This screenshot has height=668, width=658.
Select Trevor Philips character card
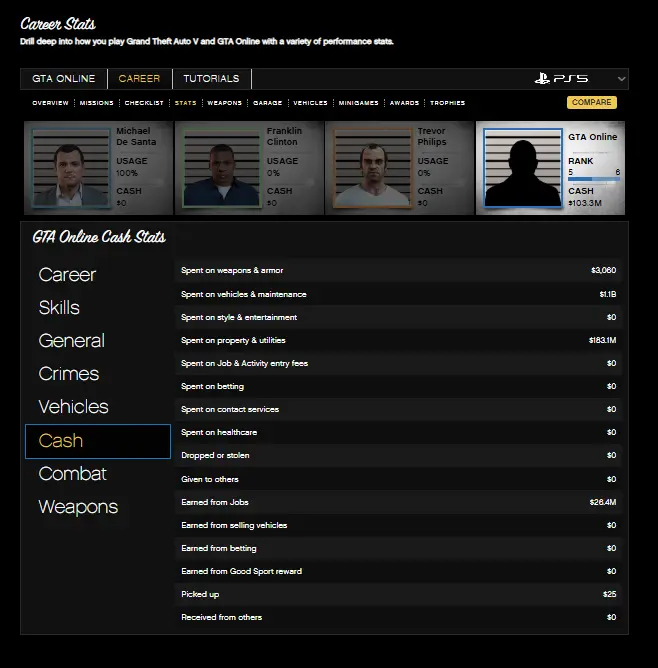[399, 168]
